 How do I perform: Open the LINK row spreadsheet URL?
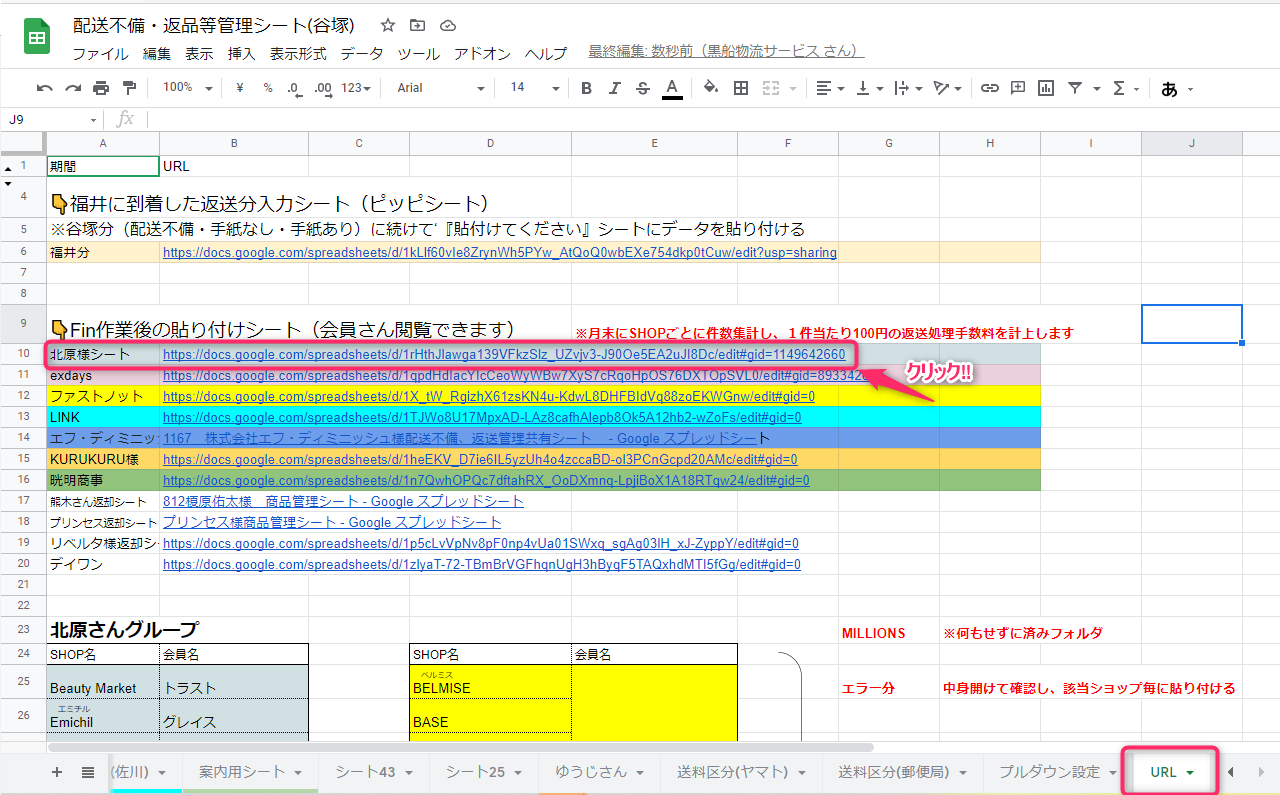[x=482, y=417]
